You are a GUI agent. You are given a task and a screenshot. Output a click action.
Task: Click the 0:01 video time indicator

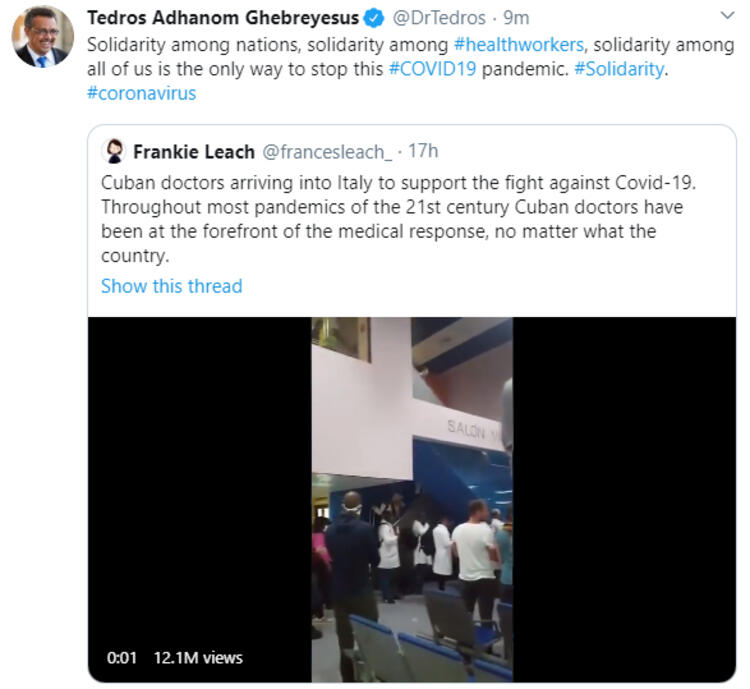coord(122,658)
